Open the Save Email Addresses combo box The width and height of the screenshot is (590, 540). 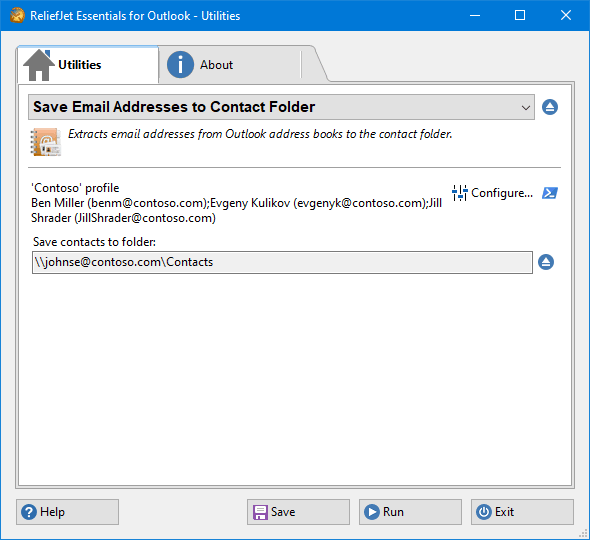[281, 107]
